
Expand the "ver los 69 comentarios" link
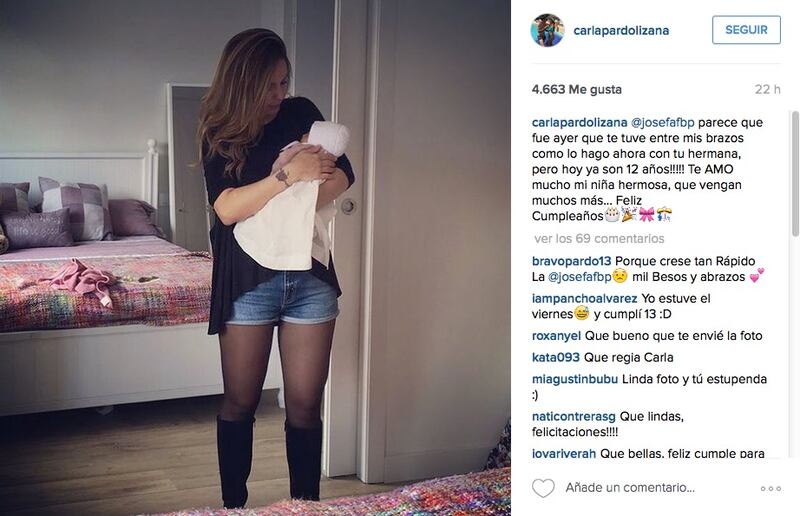[599, 238]
